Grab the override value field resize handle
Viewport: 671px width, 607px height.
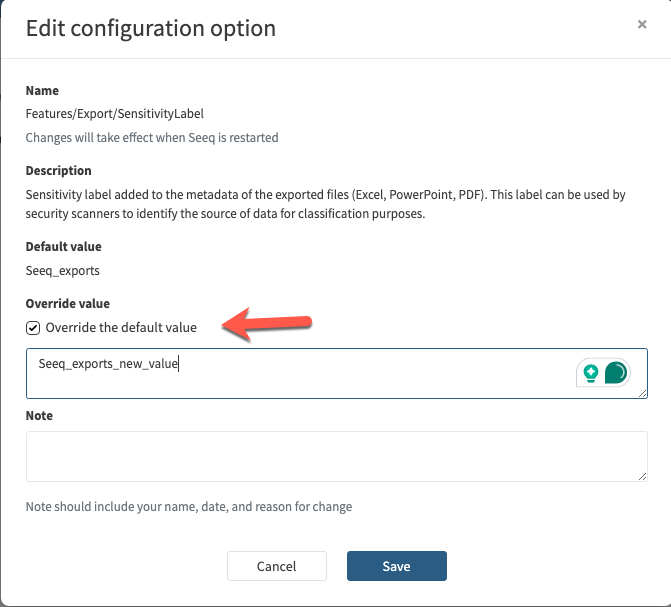coord(642,393)
